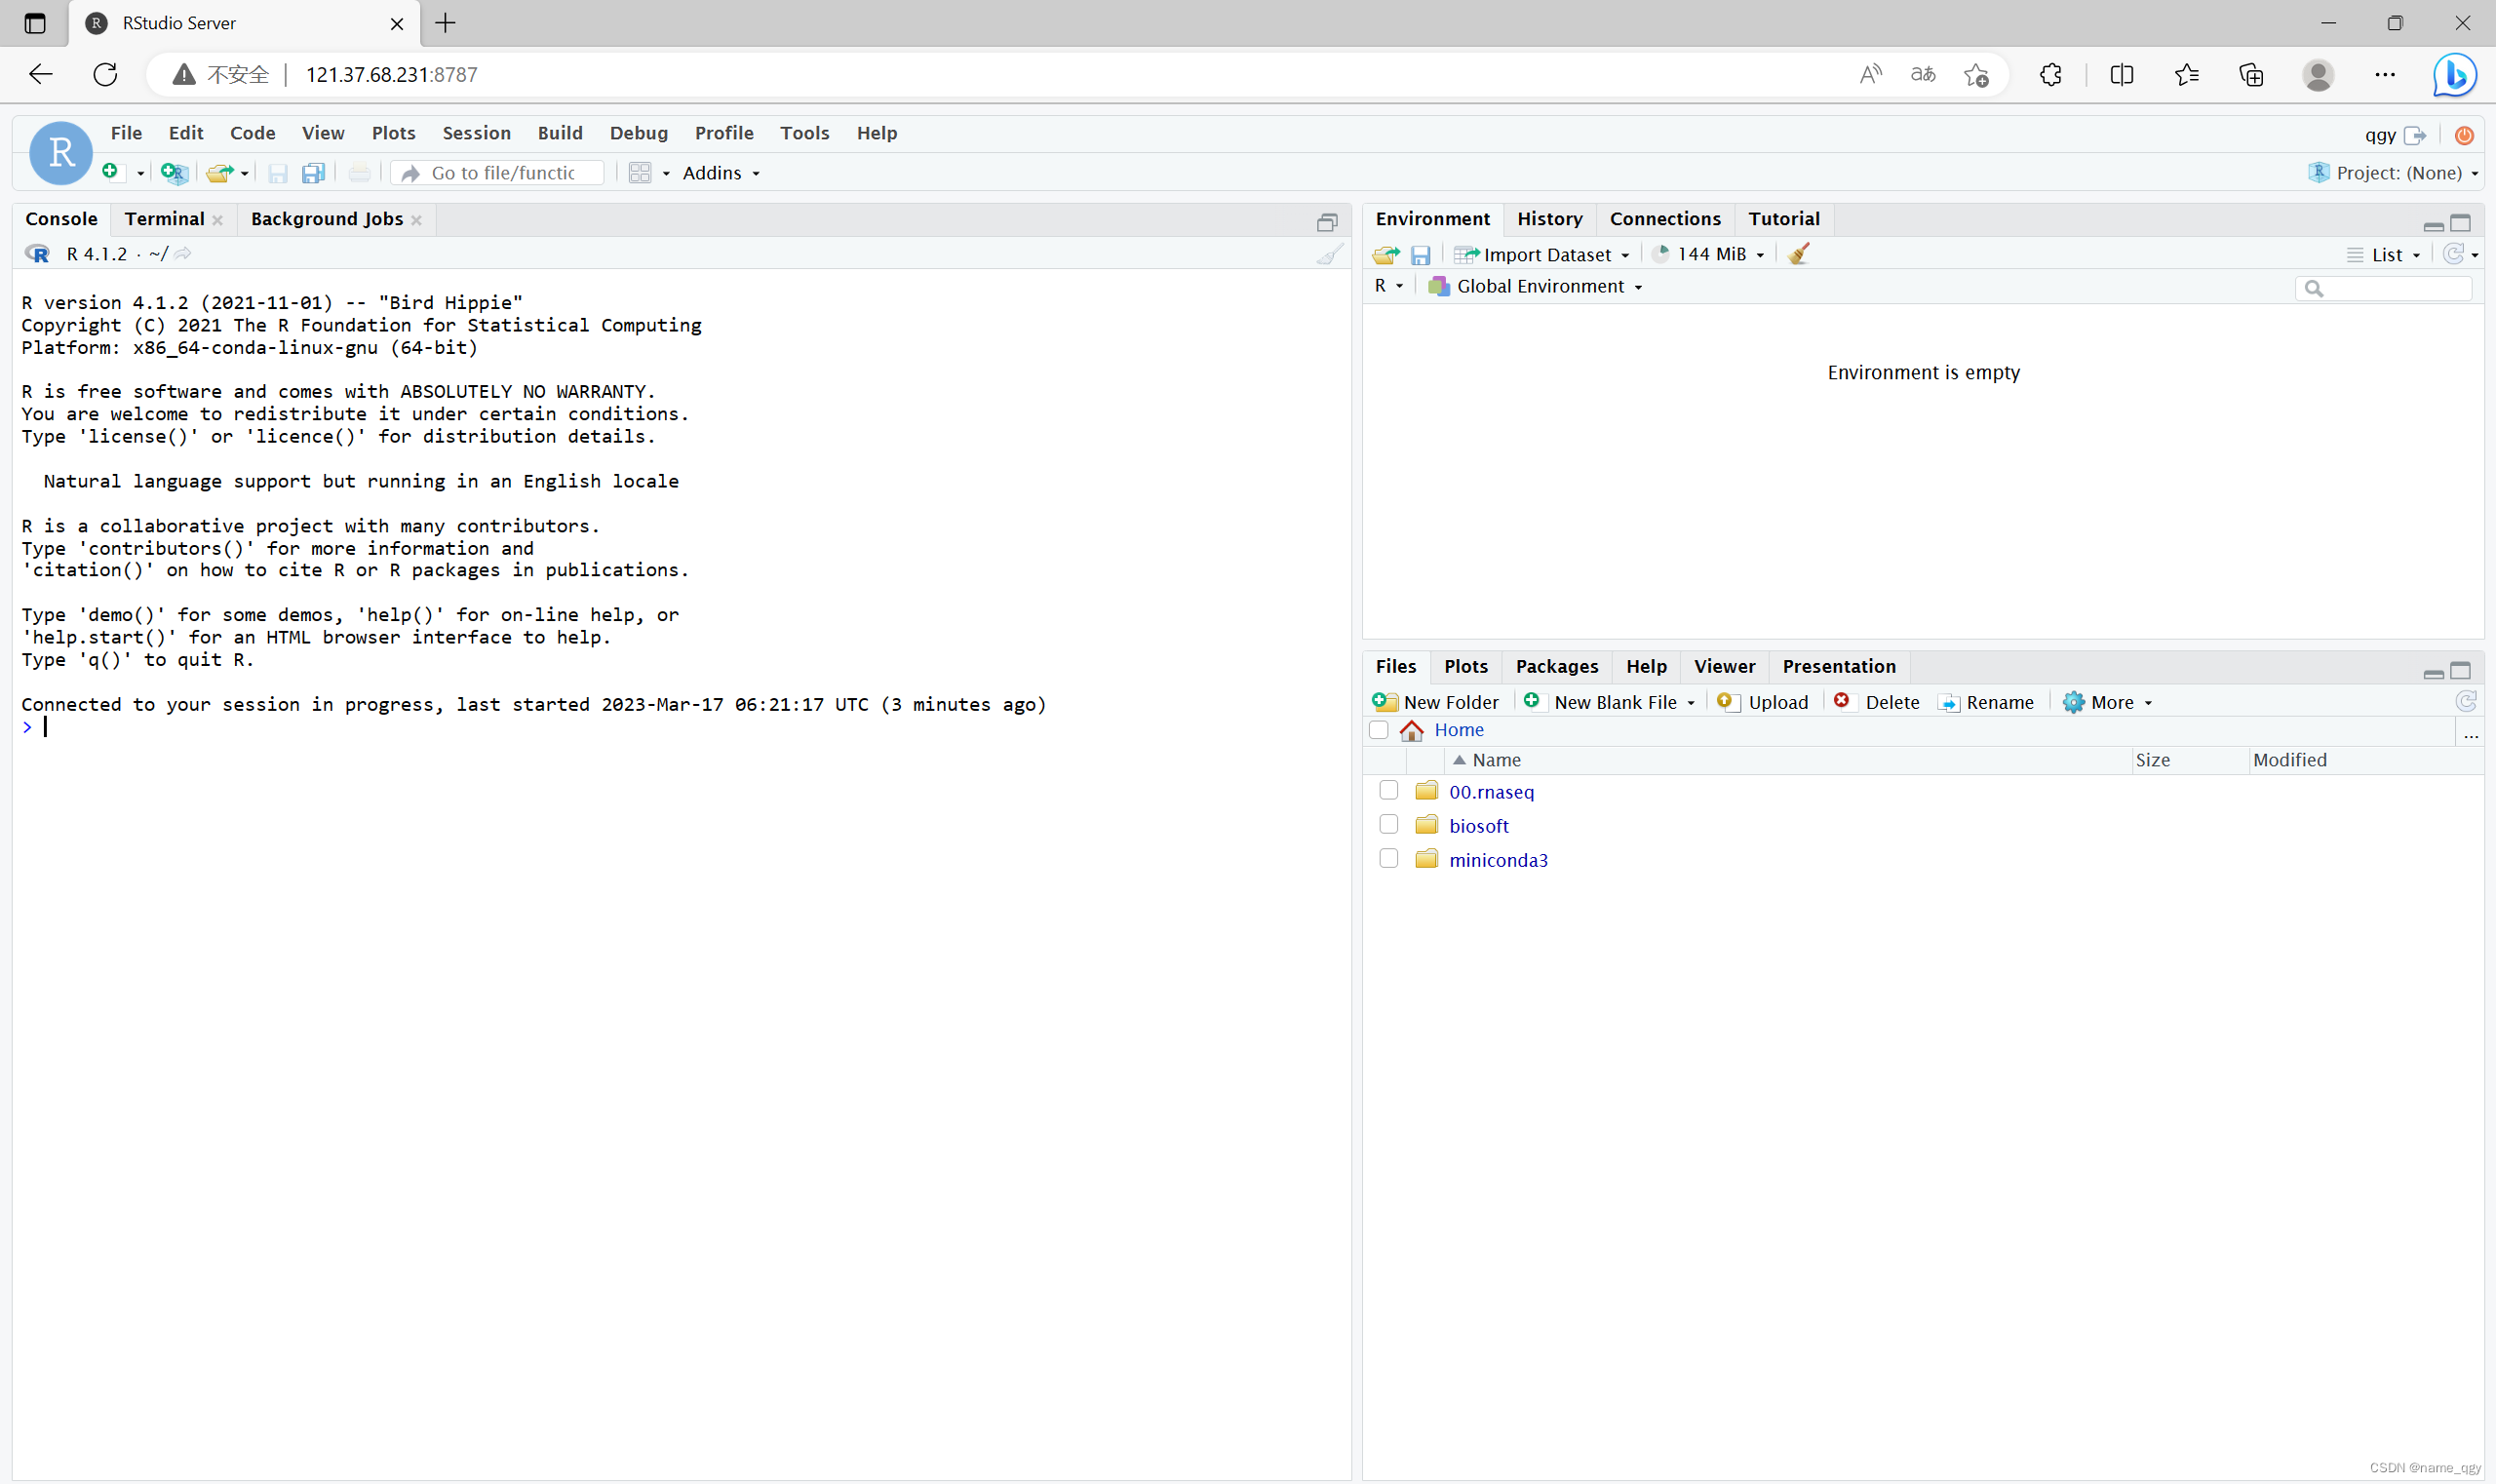View current working directory arrow icon

pos(183,254)
